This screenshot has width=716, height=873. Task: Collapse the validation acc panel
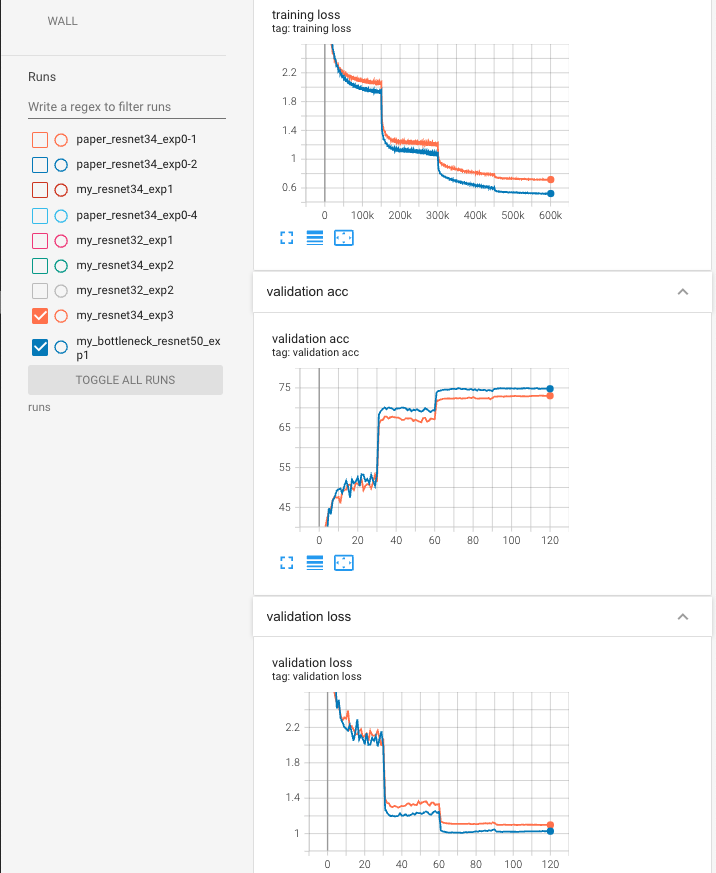coord(683,292)
